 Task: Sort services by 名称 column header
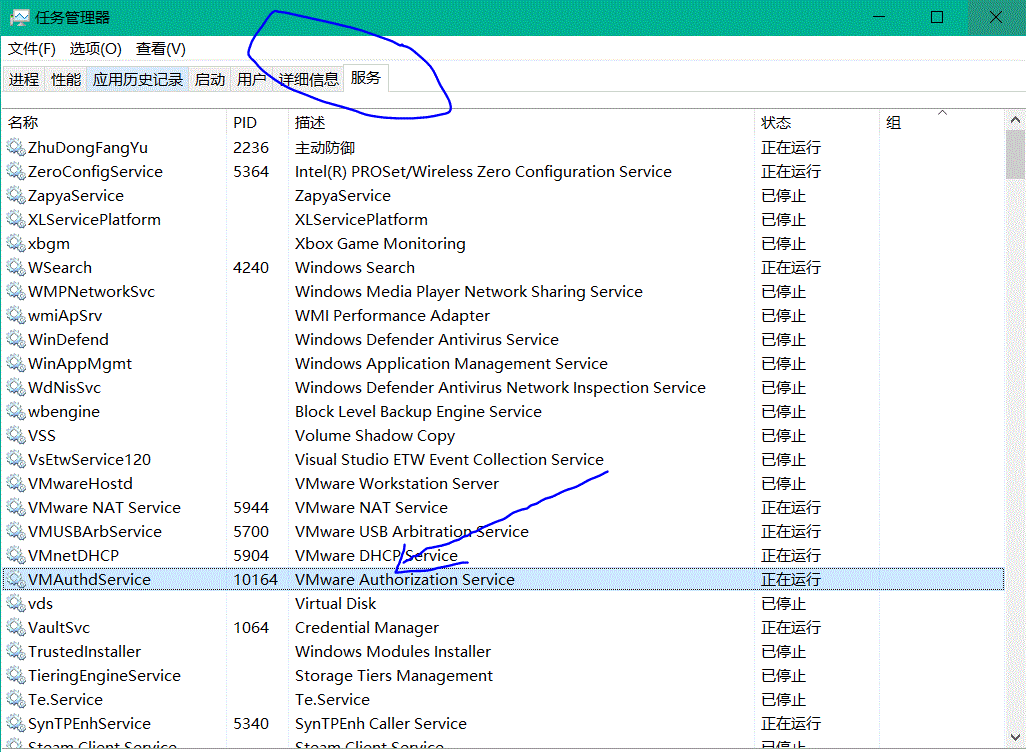[x=115, y=122]
